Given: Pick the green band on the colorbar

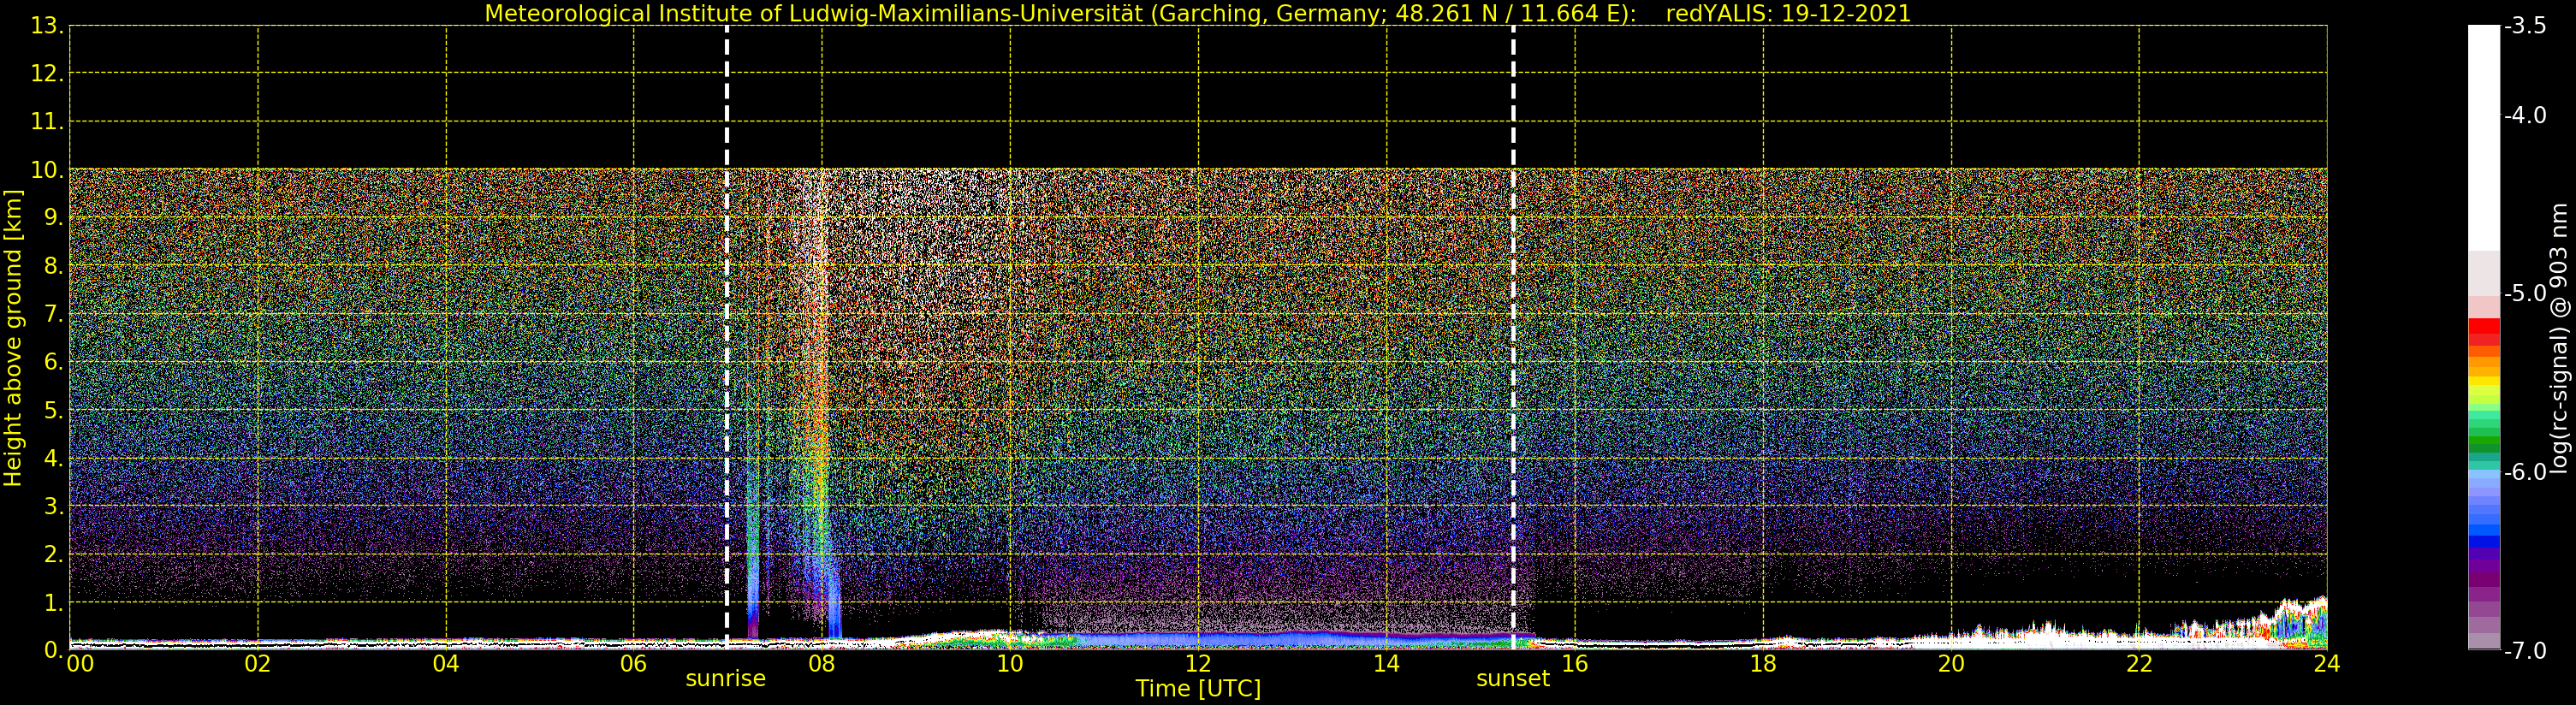Looking at the screenshot, I should tap(2483, 440).
